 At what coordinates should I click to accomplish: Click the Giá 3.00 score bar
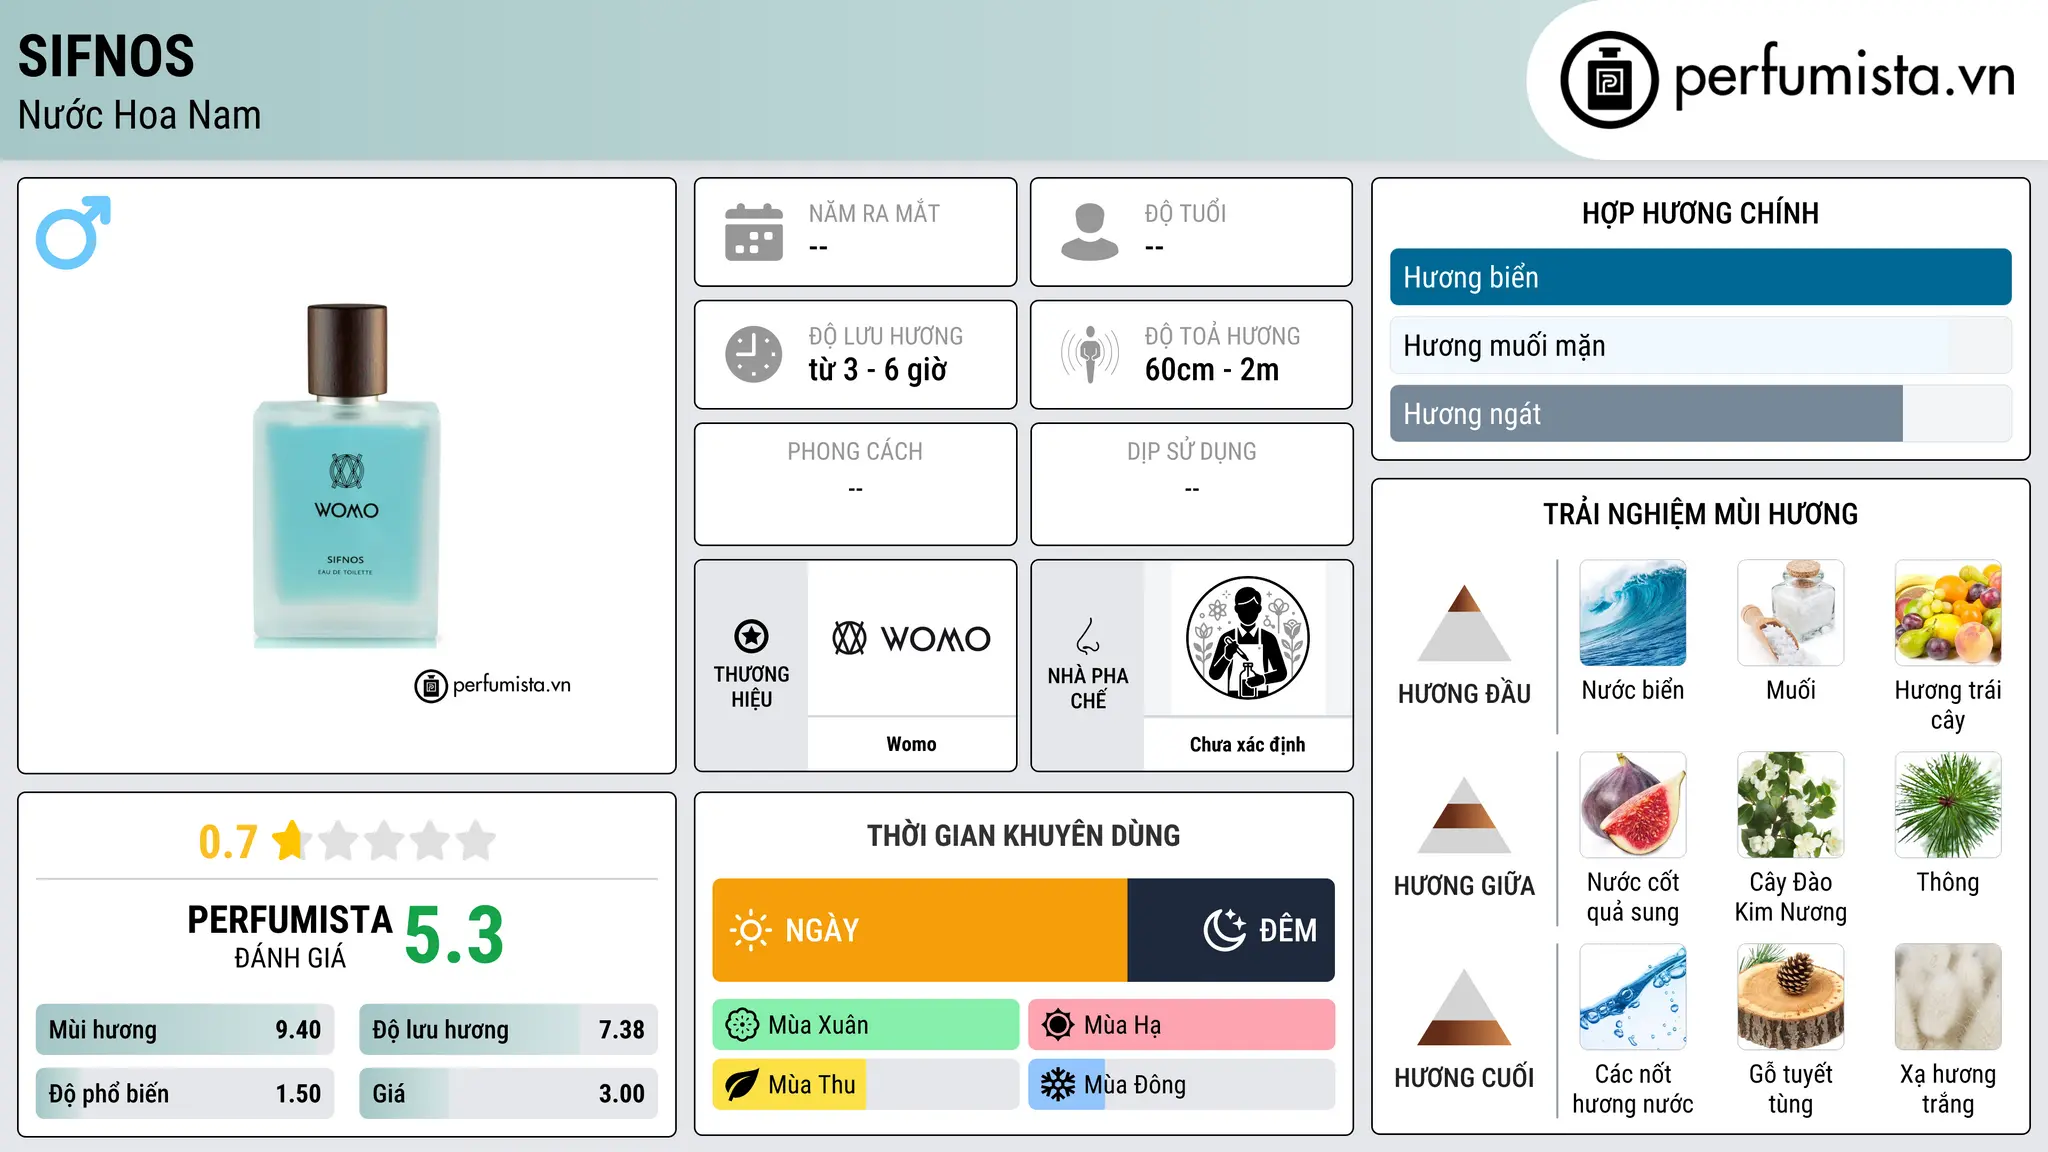pos(508,1094)
